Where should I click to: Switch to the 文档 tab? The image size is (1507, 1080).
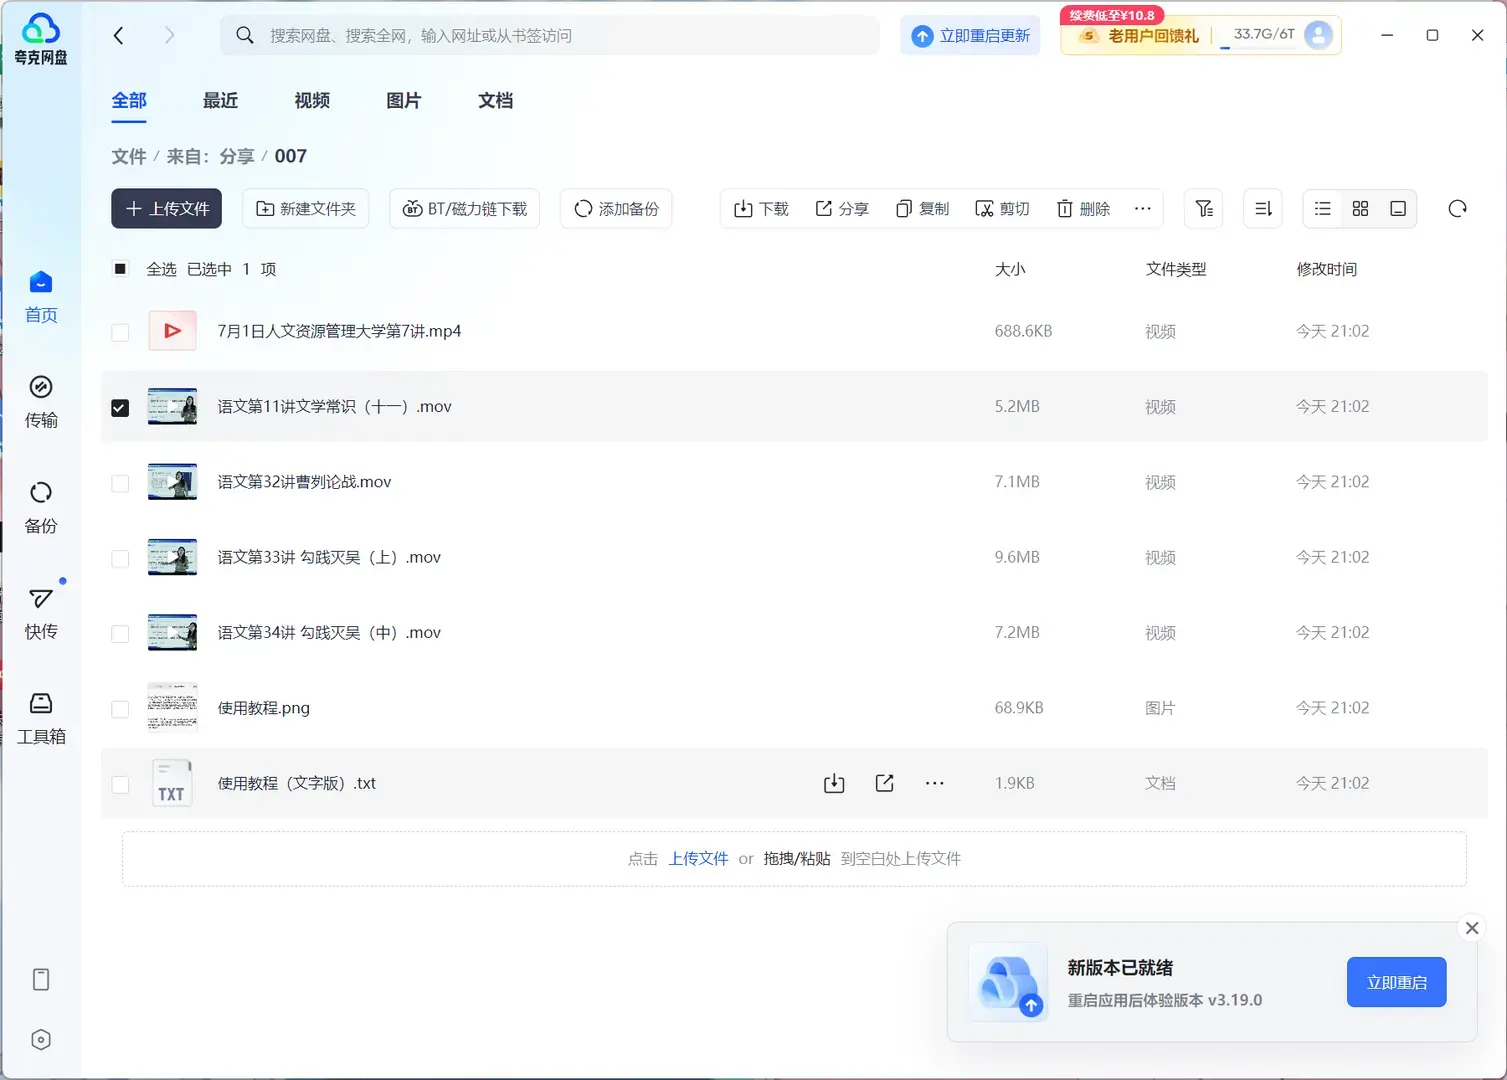(495, 101)
